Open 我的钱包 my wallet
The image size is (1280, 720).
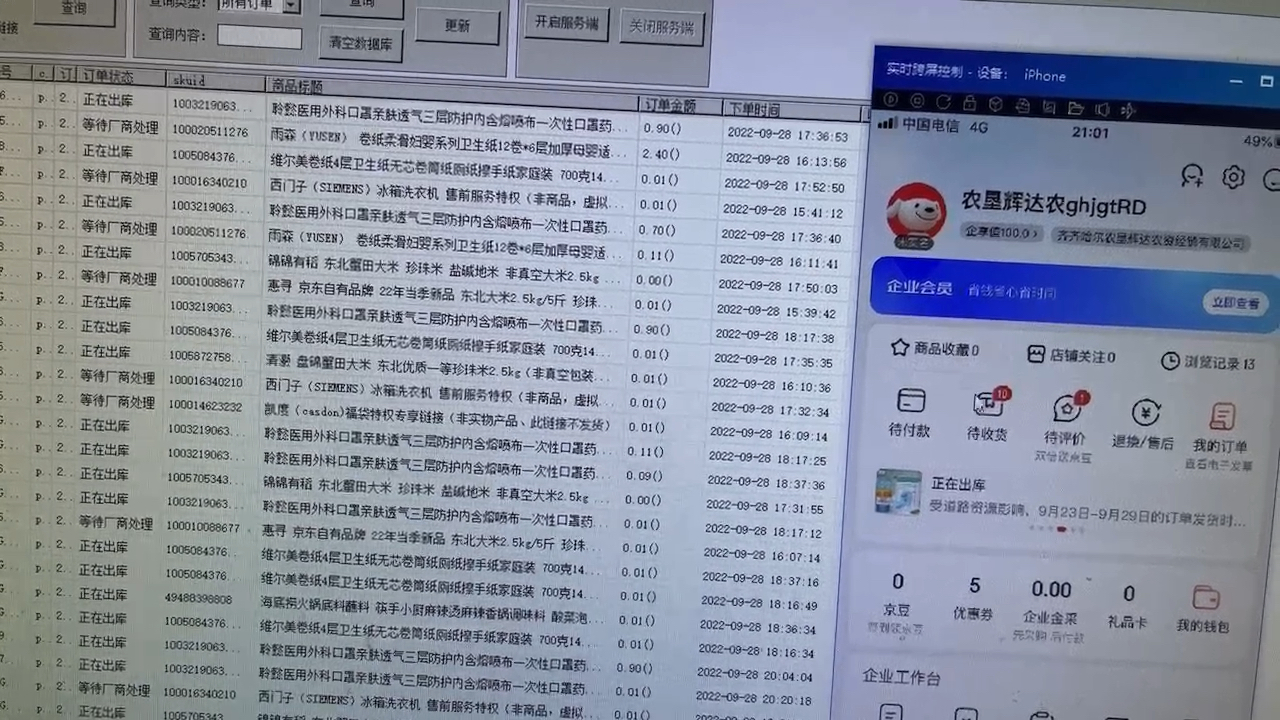click(x=1203, y=609)
